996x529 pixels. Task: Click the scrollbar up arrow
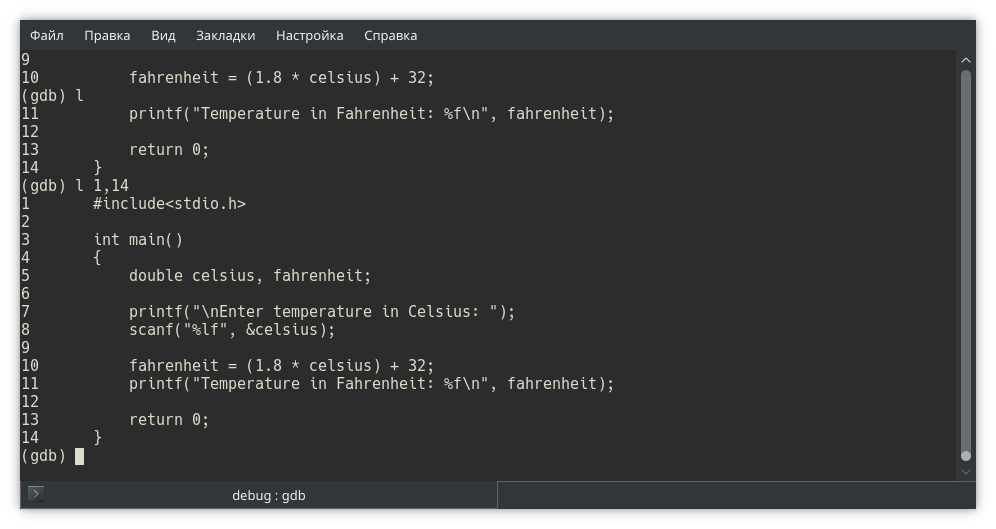click(x=965, y=61)
